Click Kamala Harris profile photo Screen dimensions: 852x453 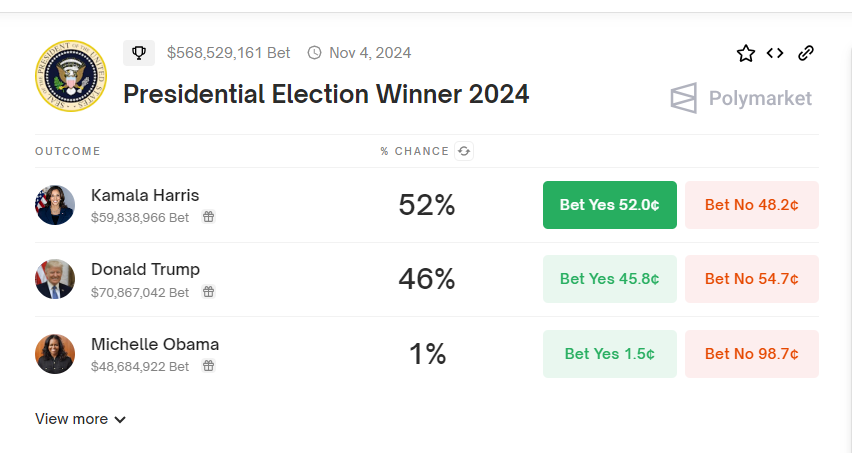tap(55, 205)
